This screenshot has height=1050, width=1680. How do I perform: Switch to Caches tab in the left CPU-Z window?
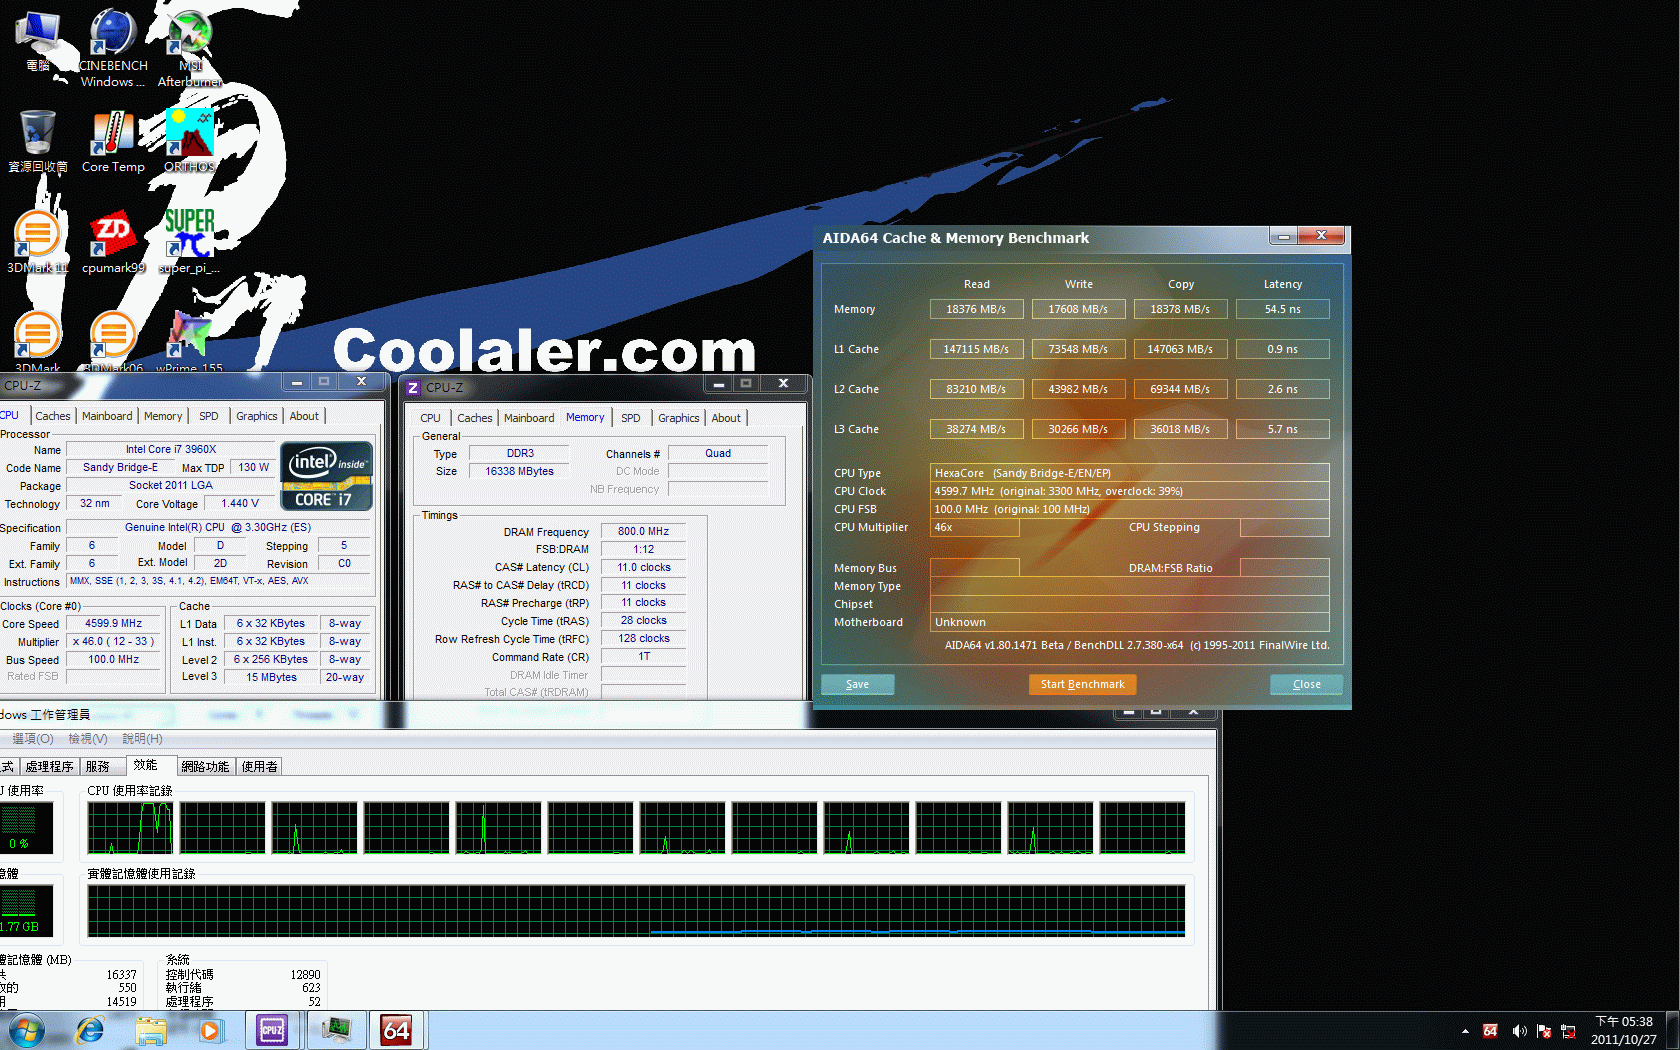pos(53,416)
